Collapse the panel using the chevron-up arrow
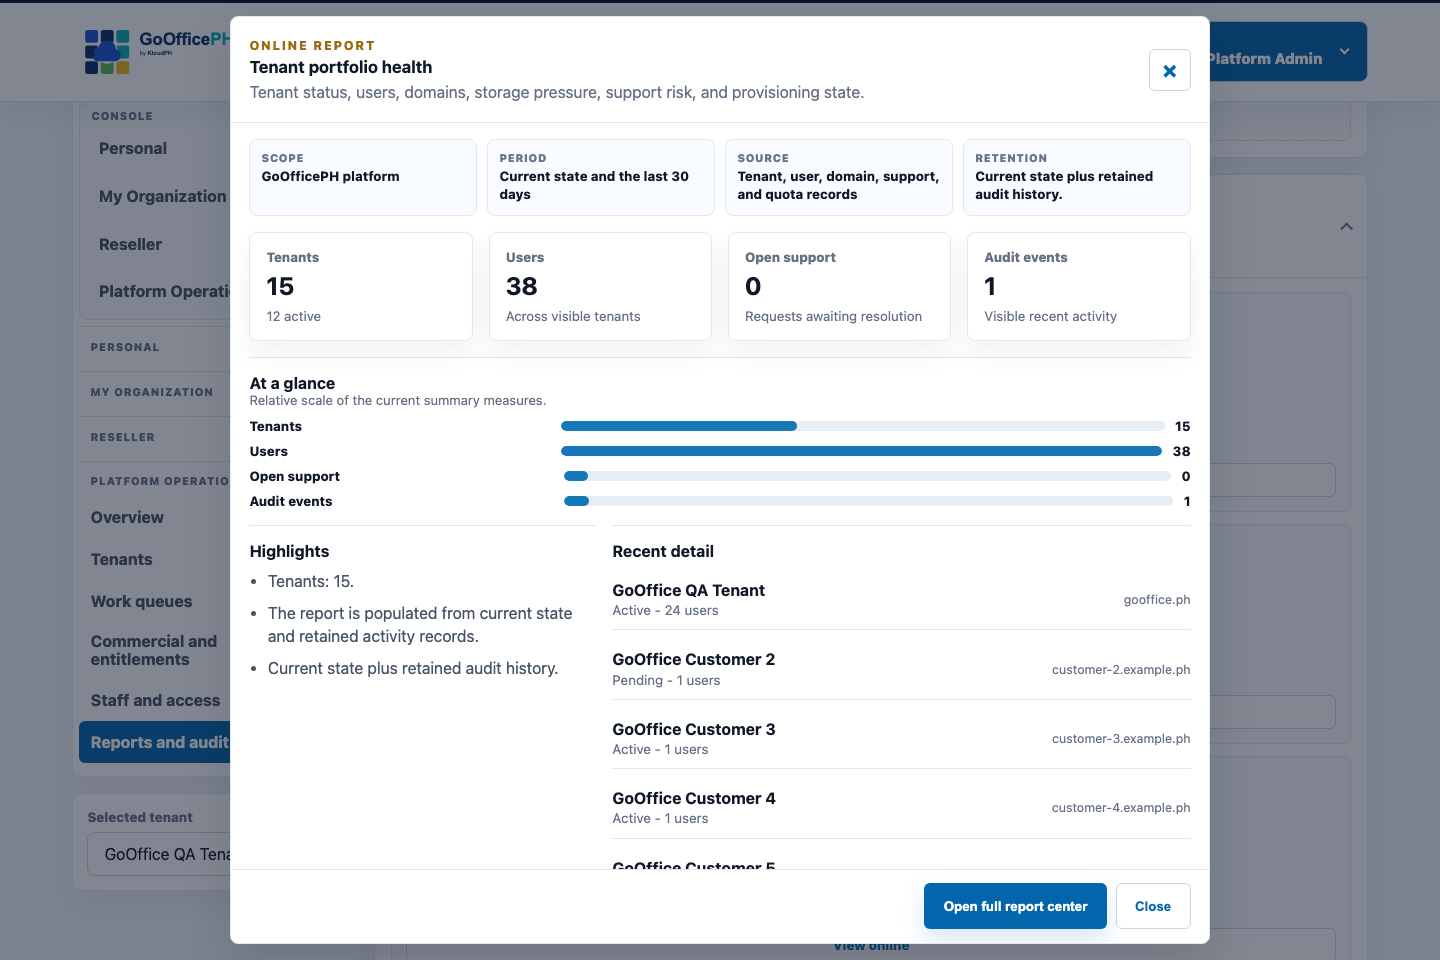Image resolution: width=1440 pixels, height=960 pixels. (1346, 227)
